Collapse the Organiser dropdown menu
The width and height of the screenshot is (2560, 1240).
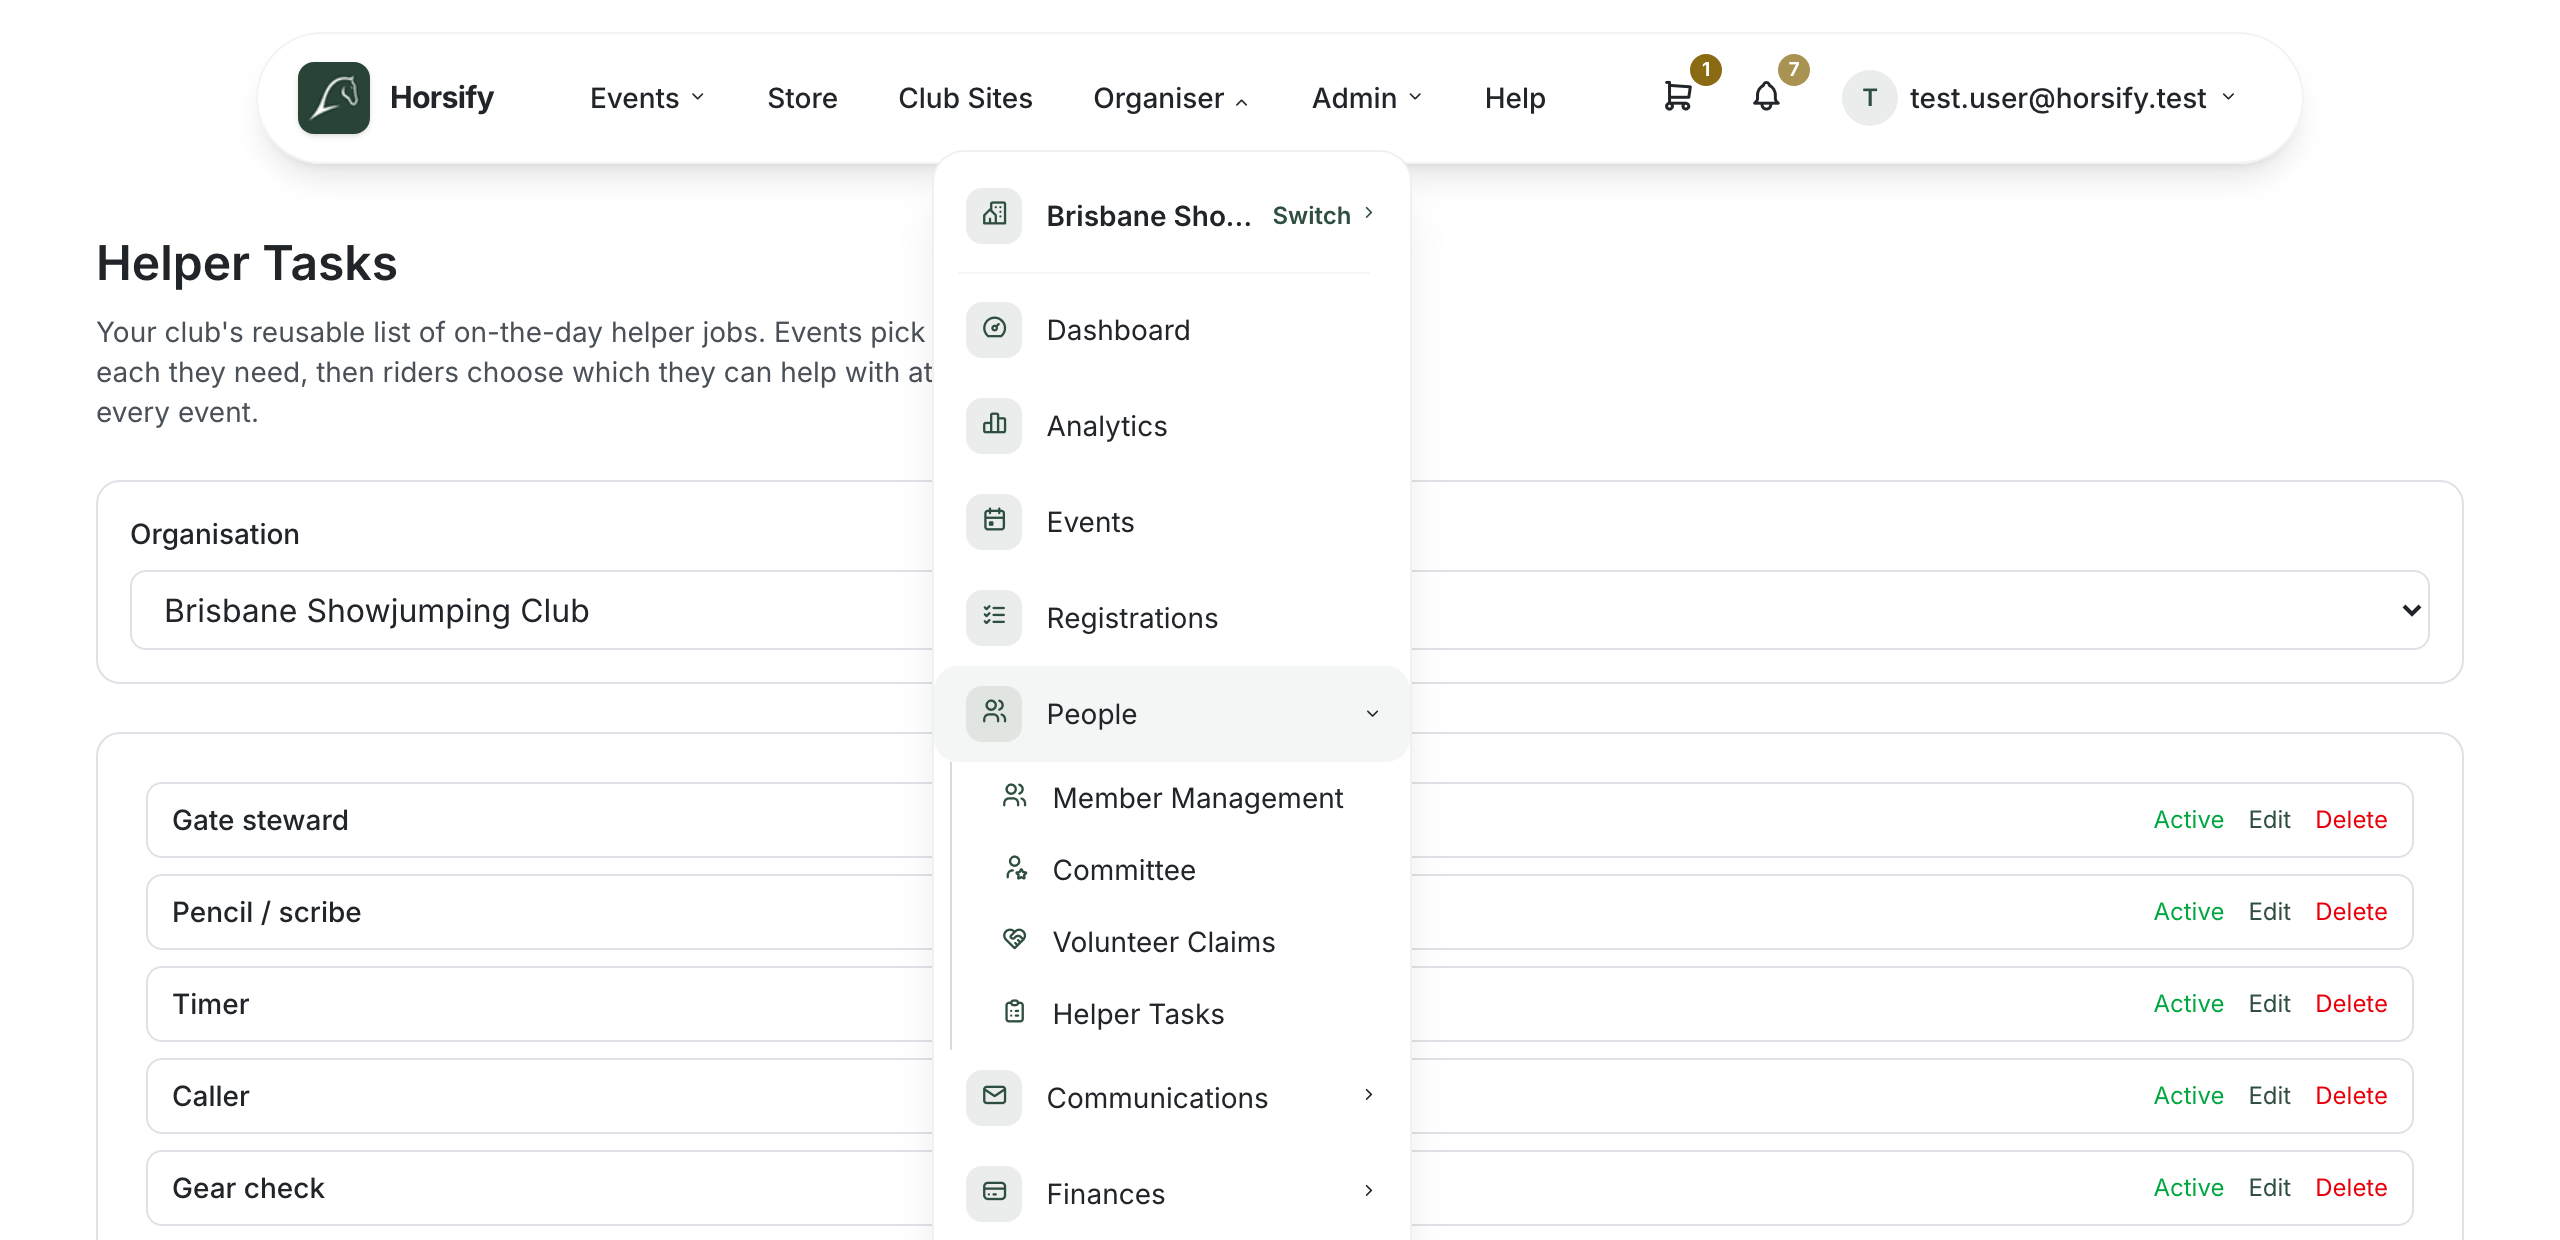click(1171, 98)
